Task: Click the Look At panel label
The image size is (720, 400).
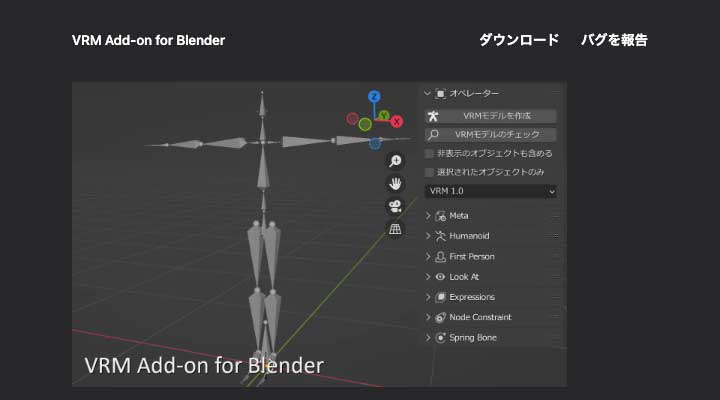Action: (x=464, y=277)
